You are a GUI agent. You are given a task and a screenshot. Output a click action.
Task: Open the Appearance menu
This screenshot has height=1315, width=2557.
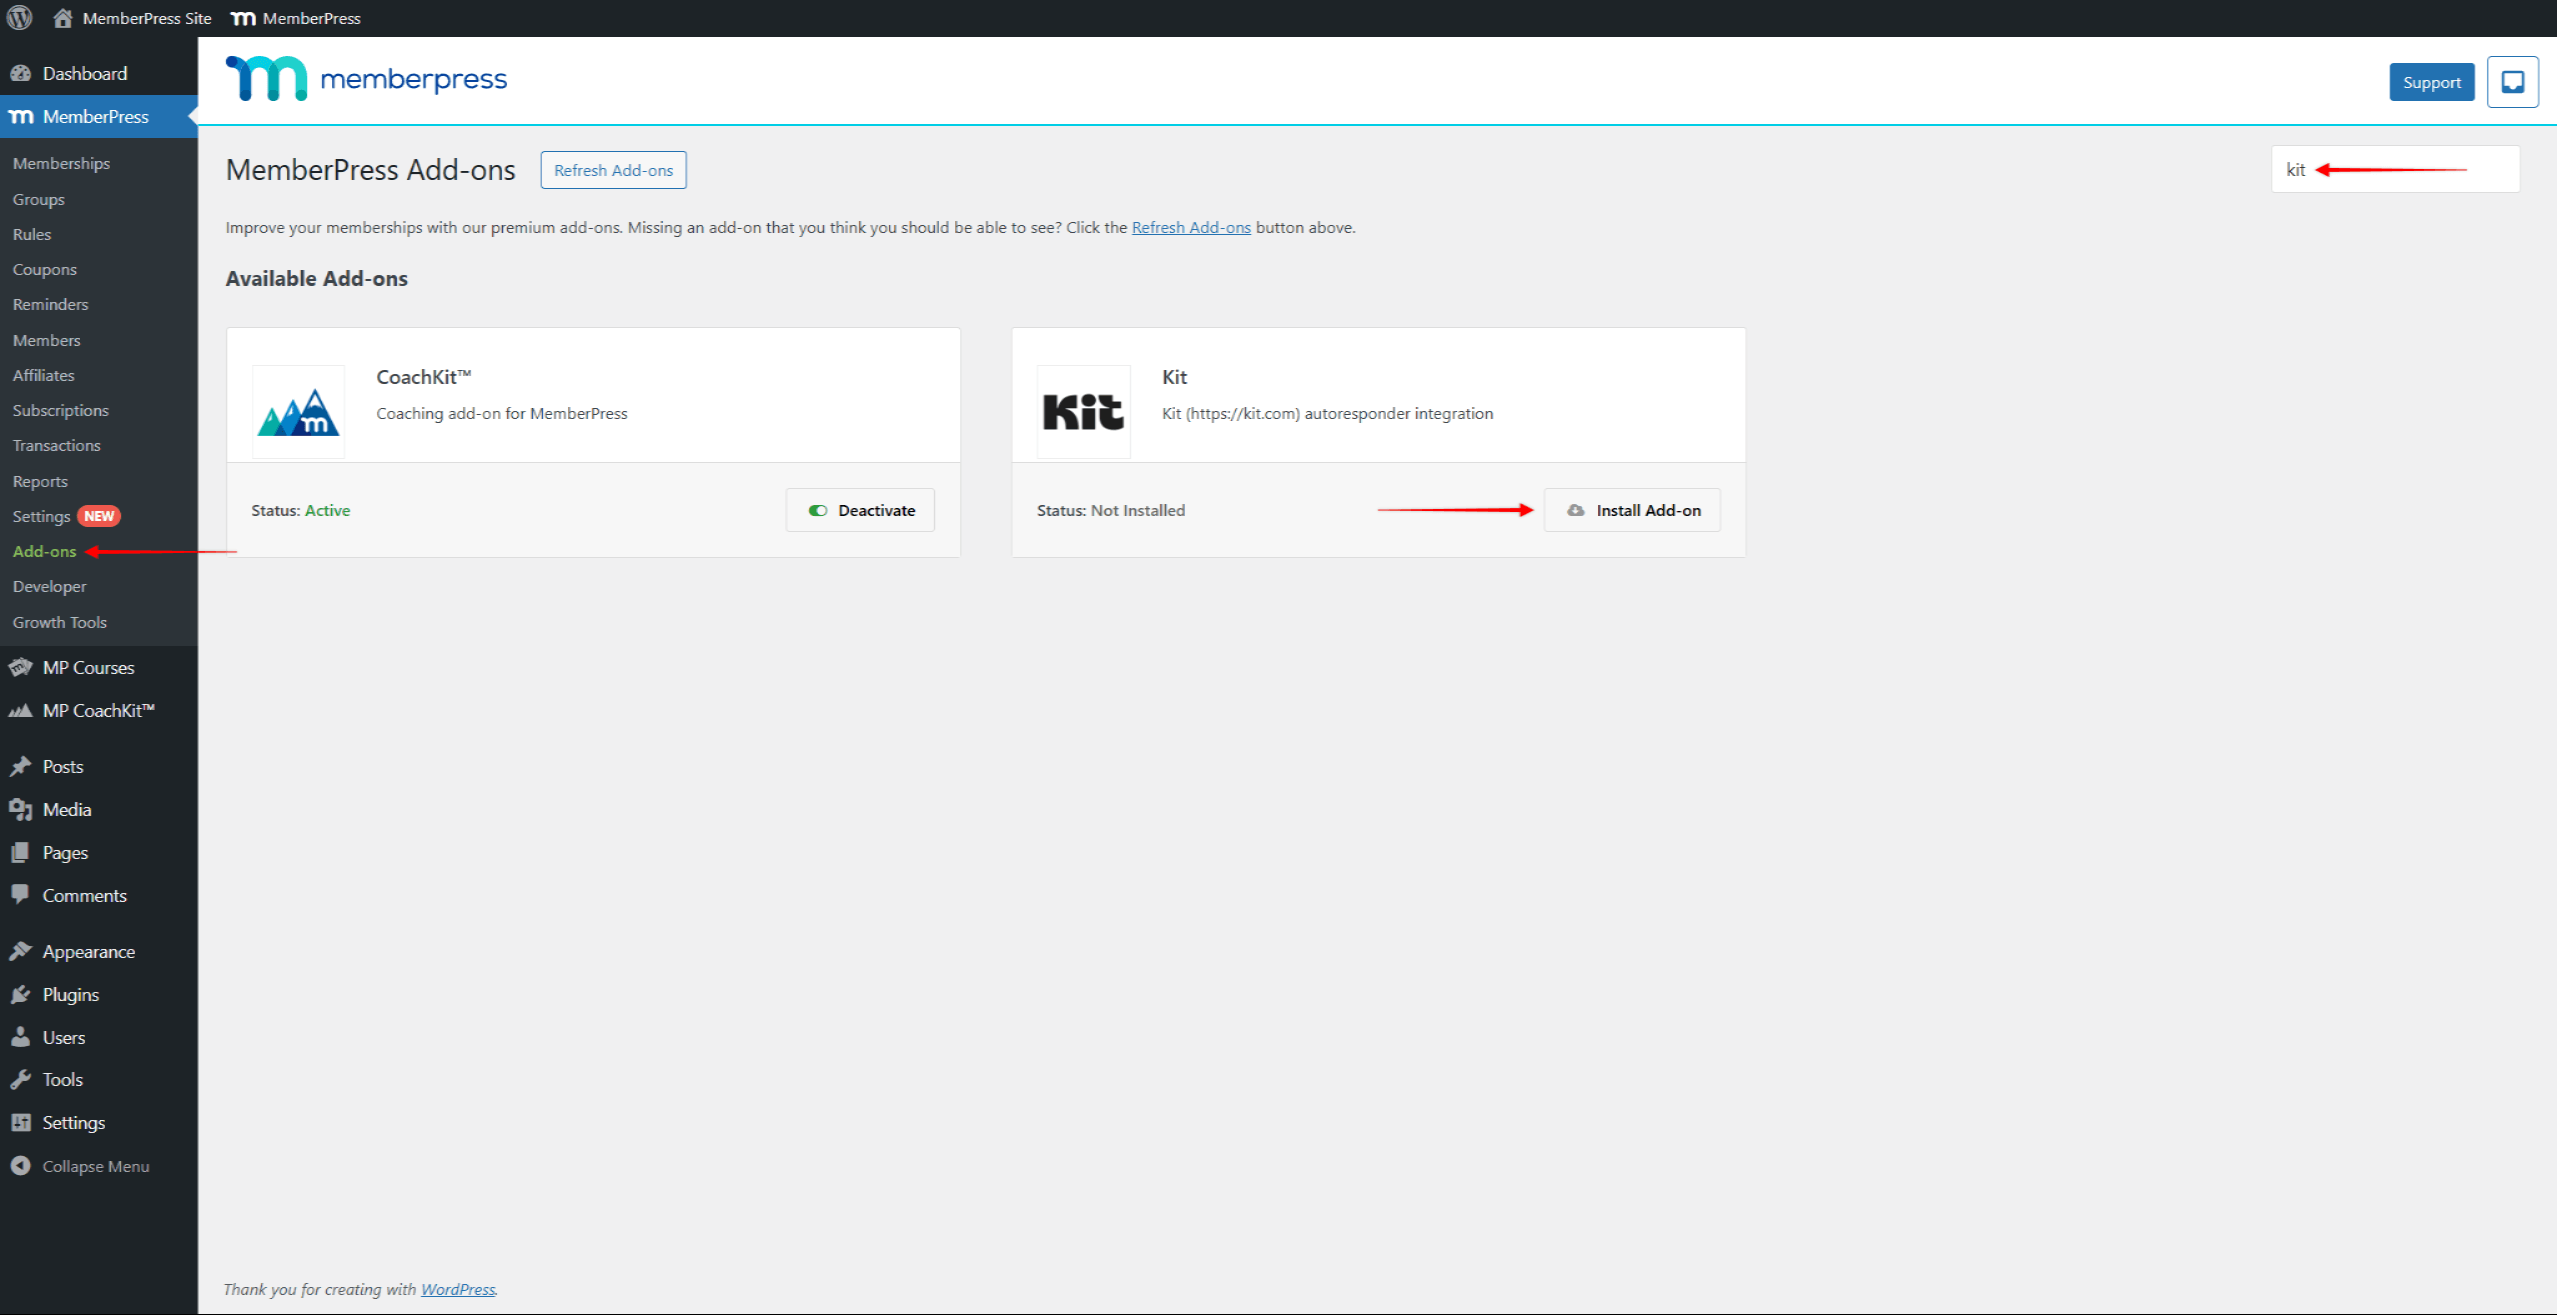tap(88, 951)
